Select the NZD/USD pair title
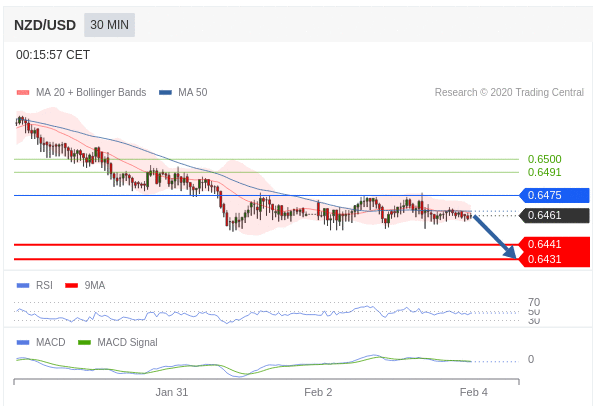The width and height of the screenshot is (600, 412). coord(45,25)
